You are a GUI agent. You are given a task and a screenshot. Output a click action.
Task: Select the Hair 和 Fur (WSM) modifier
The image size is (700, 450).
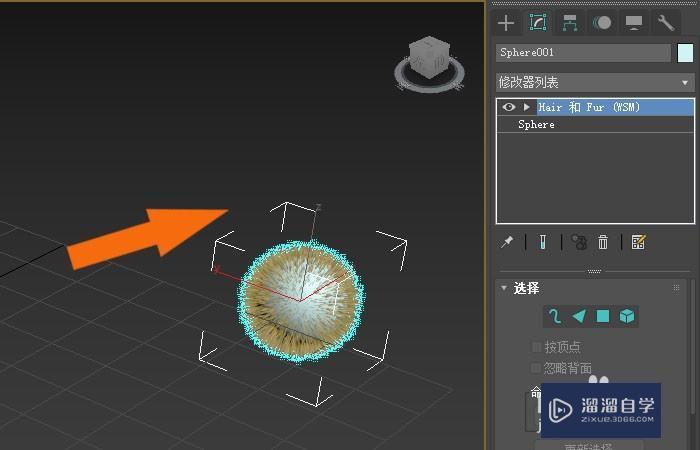click(x=615, y=107)
